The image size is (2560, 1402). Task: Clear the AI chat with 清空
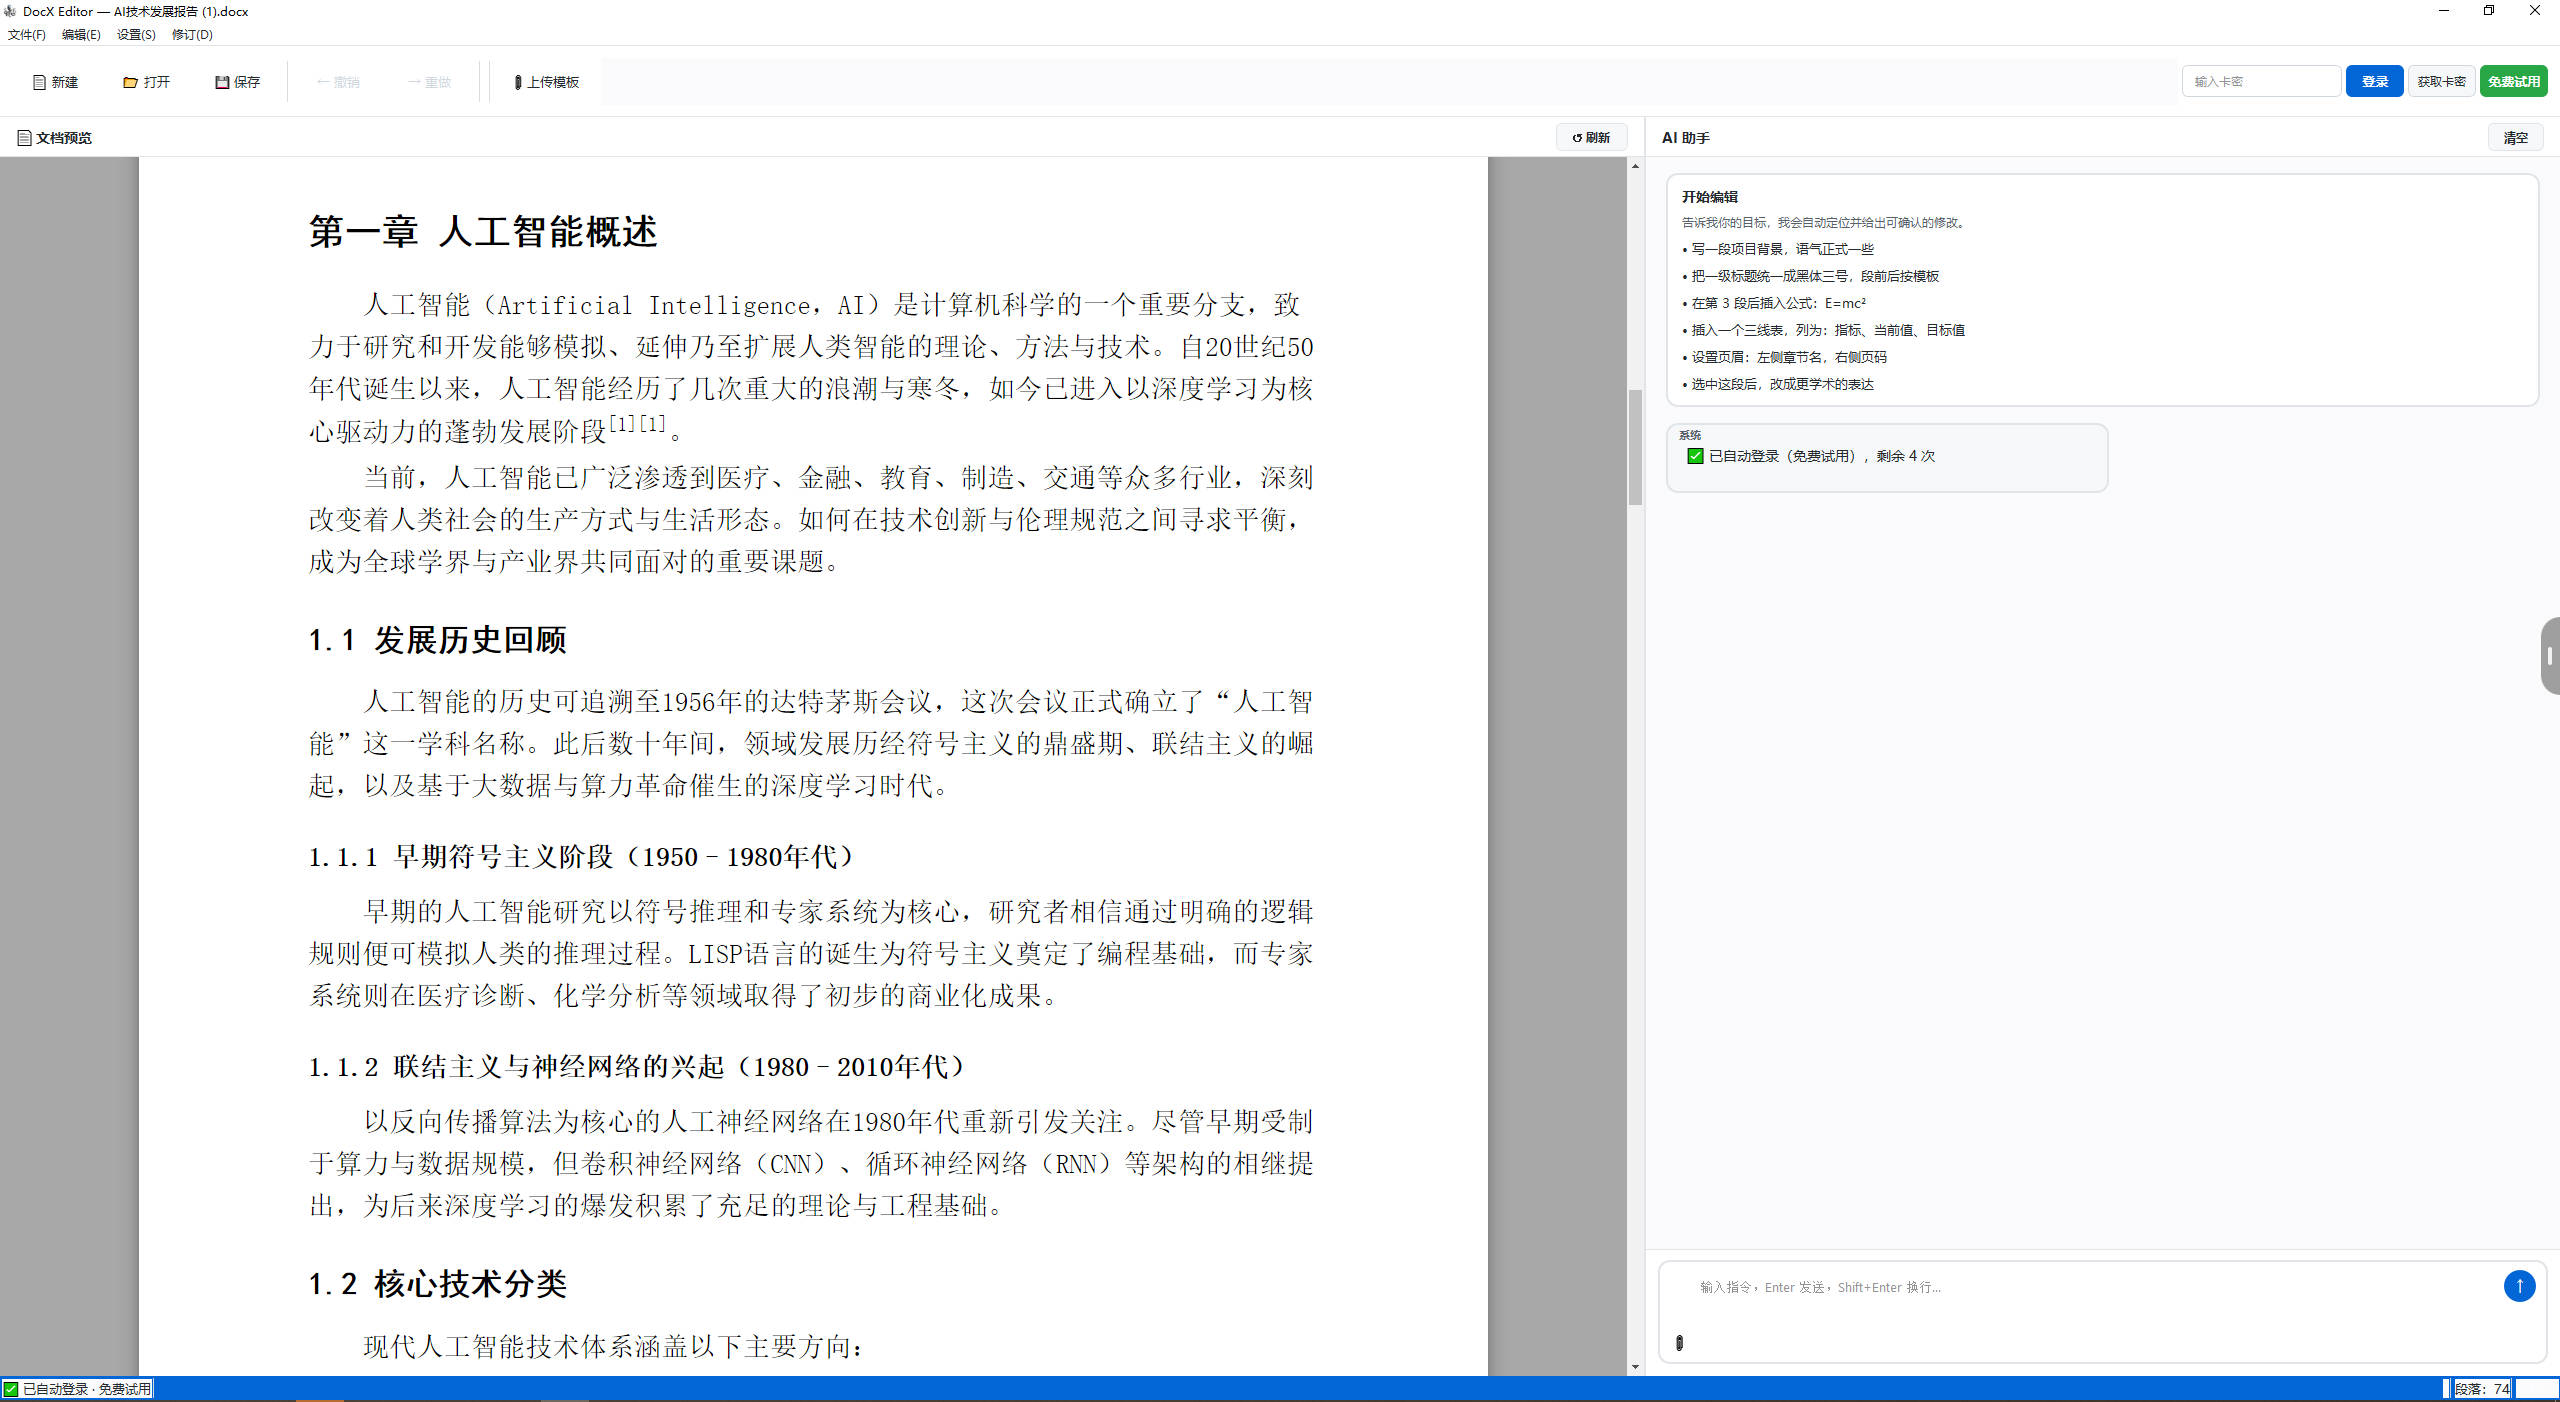pos(2515,138)
